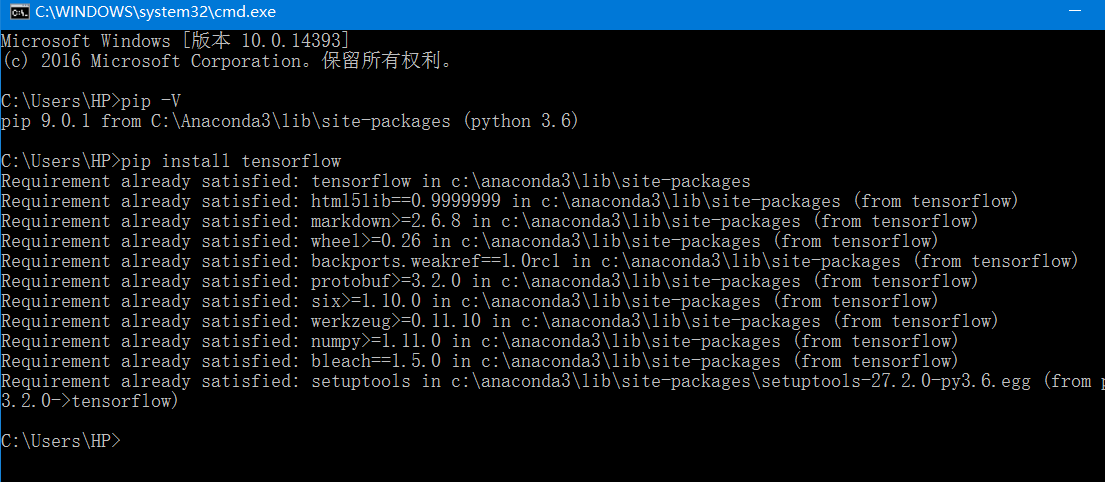Click the werkzeug>=0.11.10 requirement text
Screen dimensions: 1105x482
point(395,321)
